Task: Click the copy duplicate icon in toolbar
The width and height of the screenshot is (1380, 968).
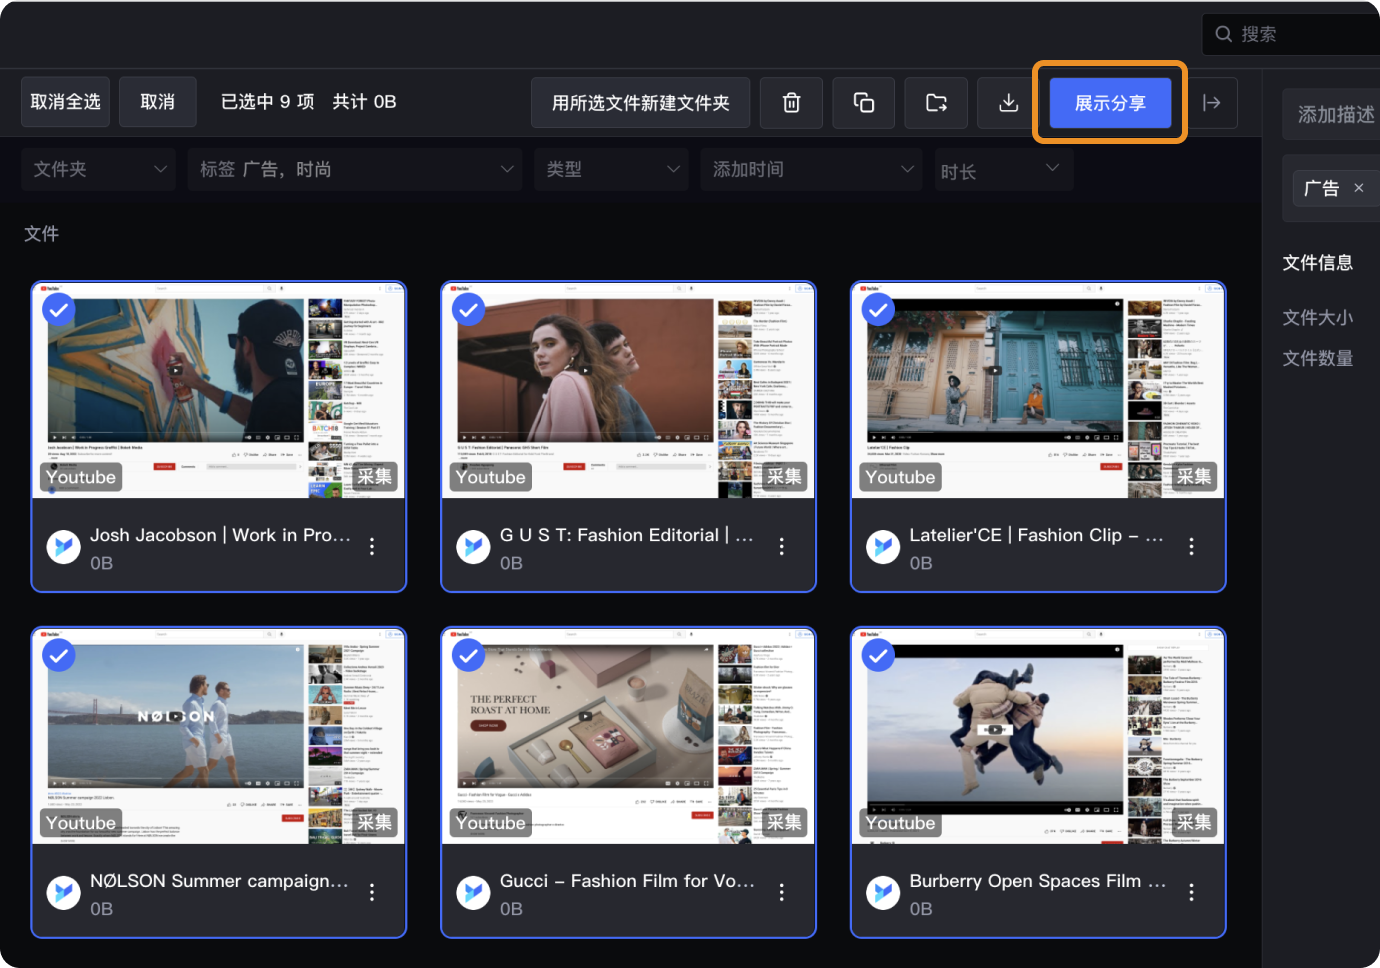Action: tap(864, 103)
